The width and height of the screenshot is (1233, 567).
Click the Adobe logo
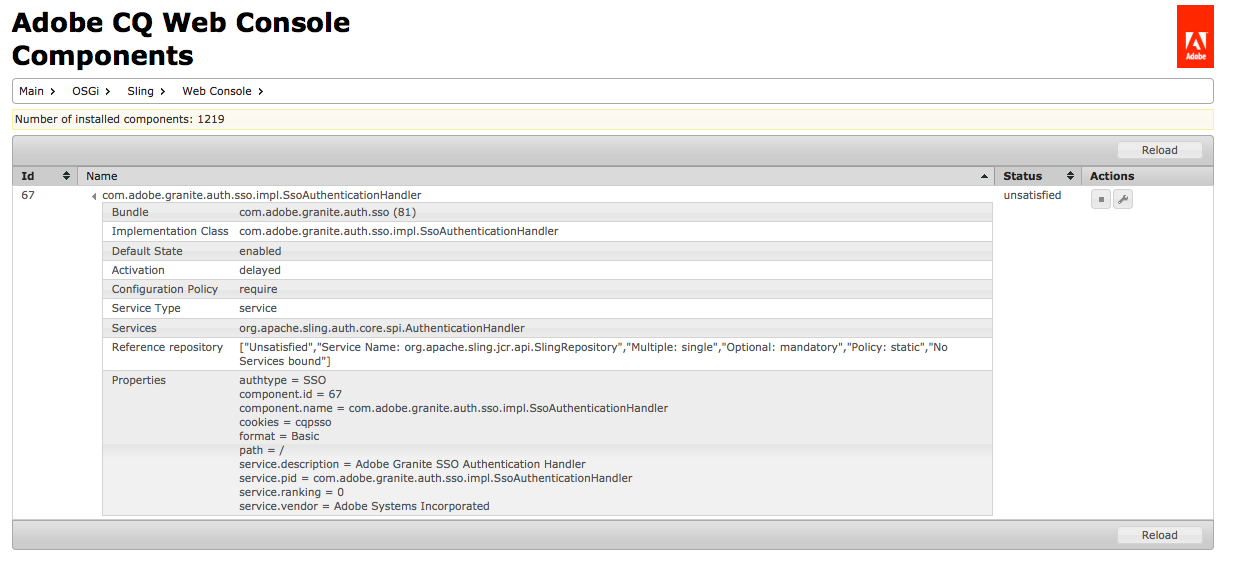(x=1195, y=37)
